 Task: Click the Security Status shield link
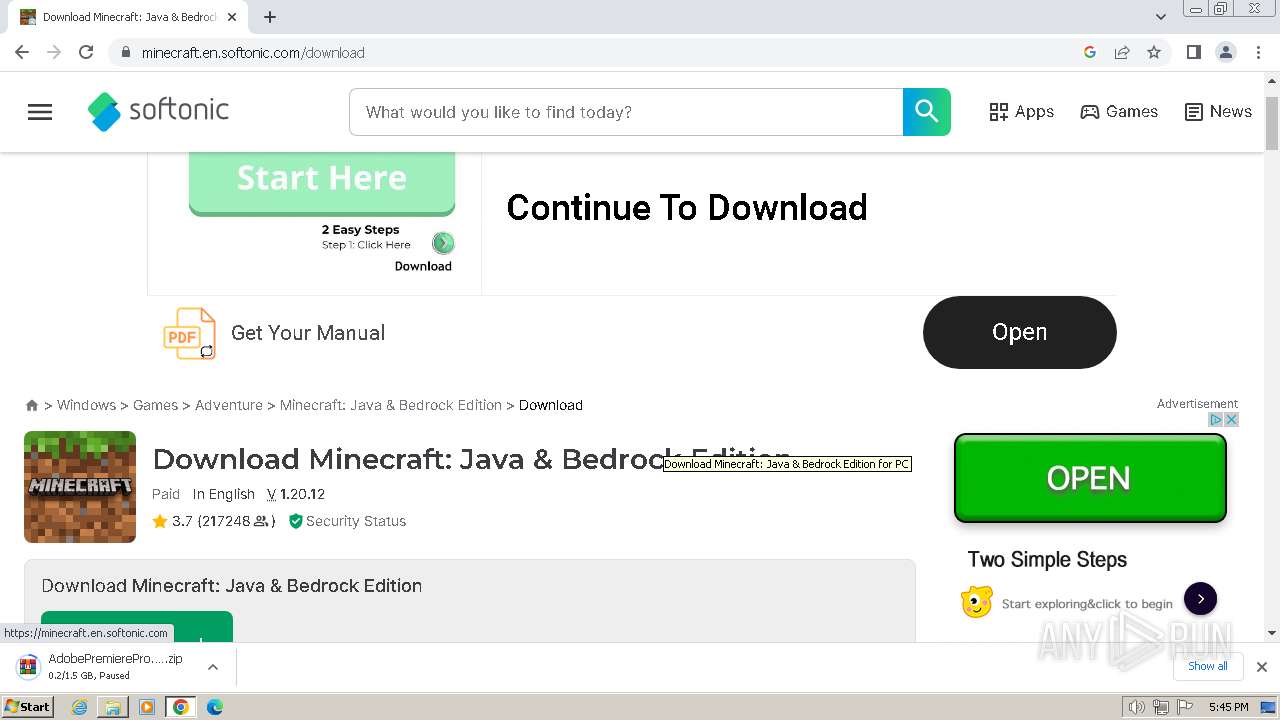347,521
